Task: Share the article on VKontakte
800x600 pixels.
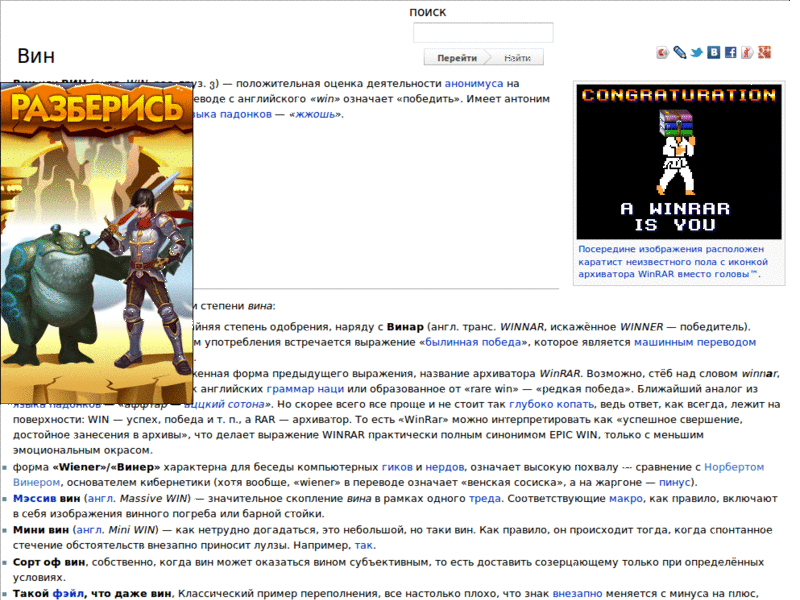Action: coord(713,53)
